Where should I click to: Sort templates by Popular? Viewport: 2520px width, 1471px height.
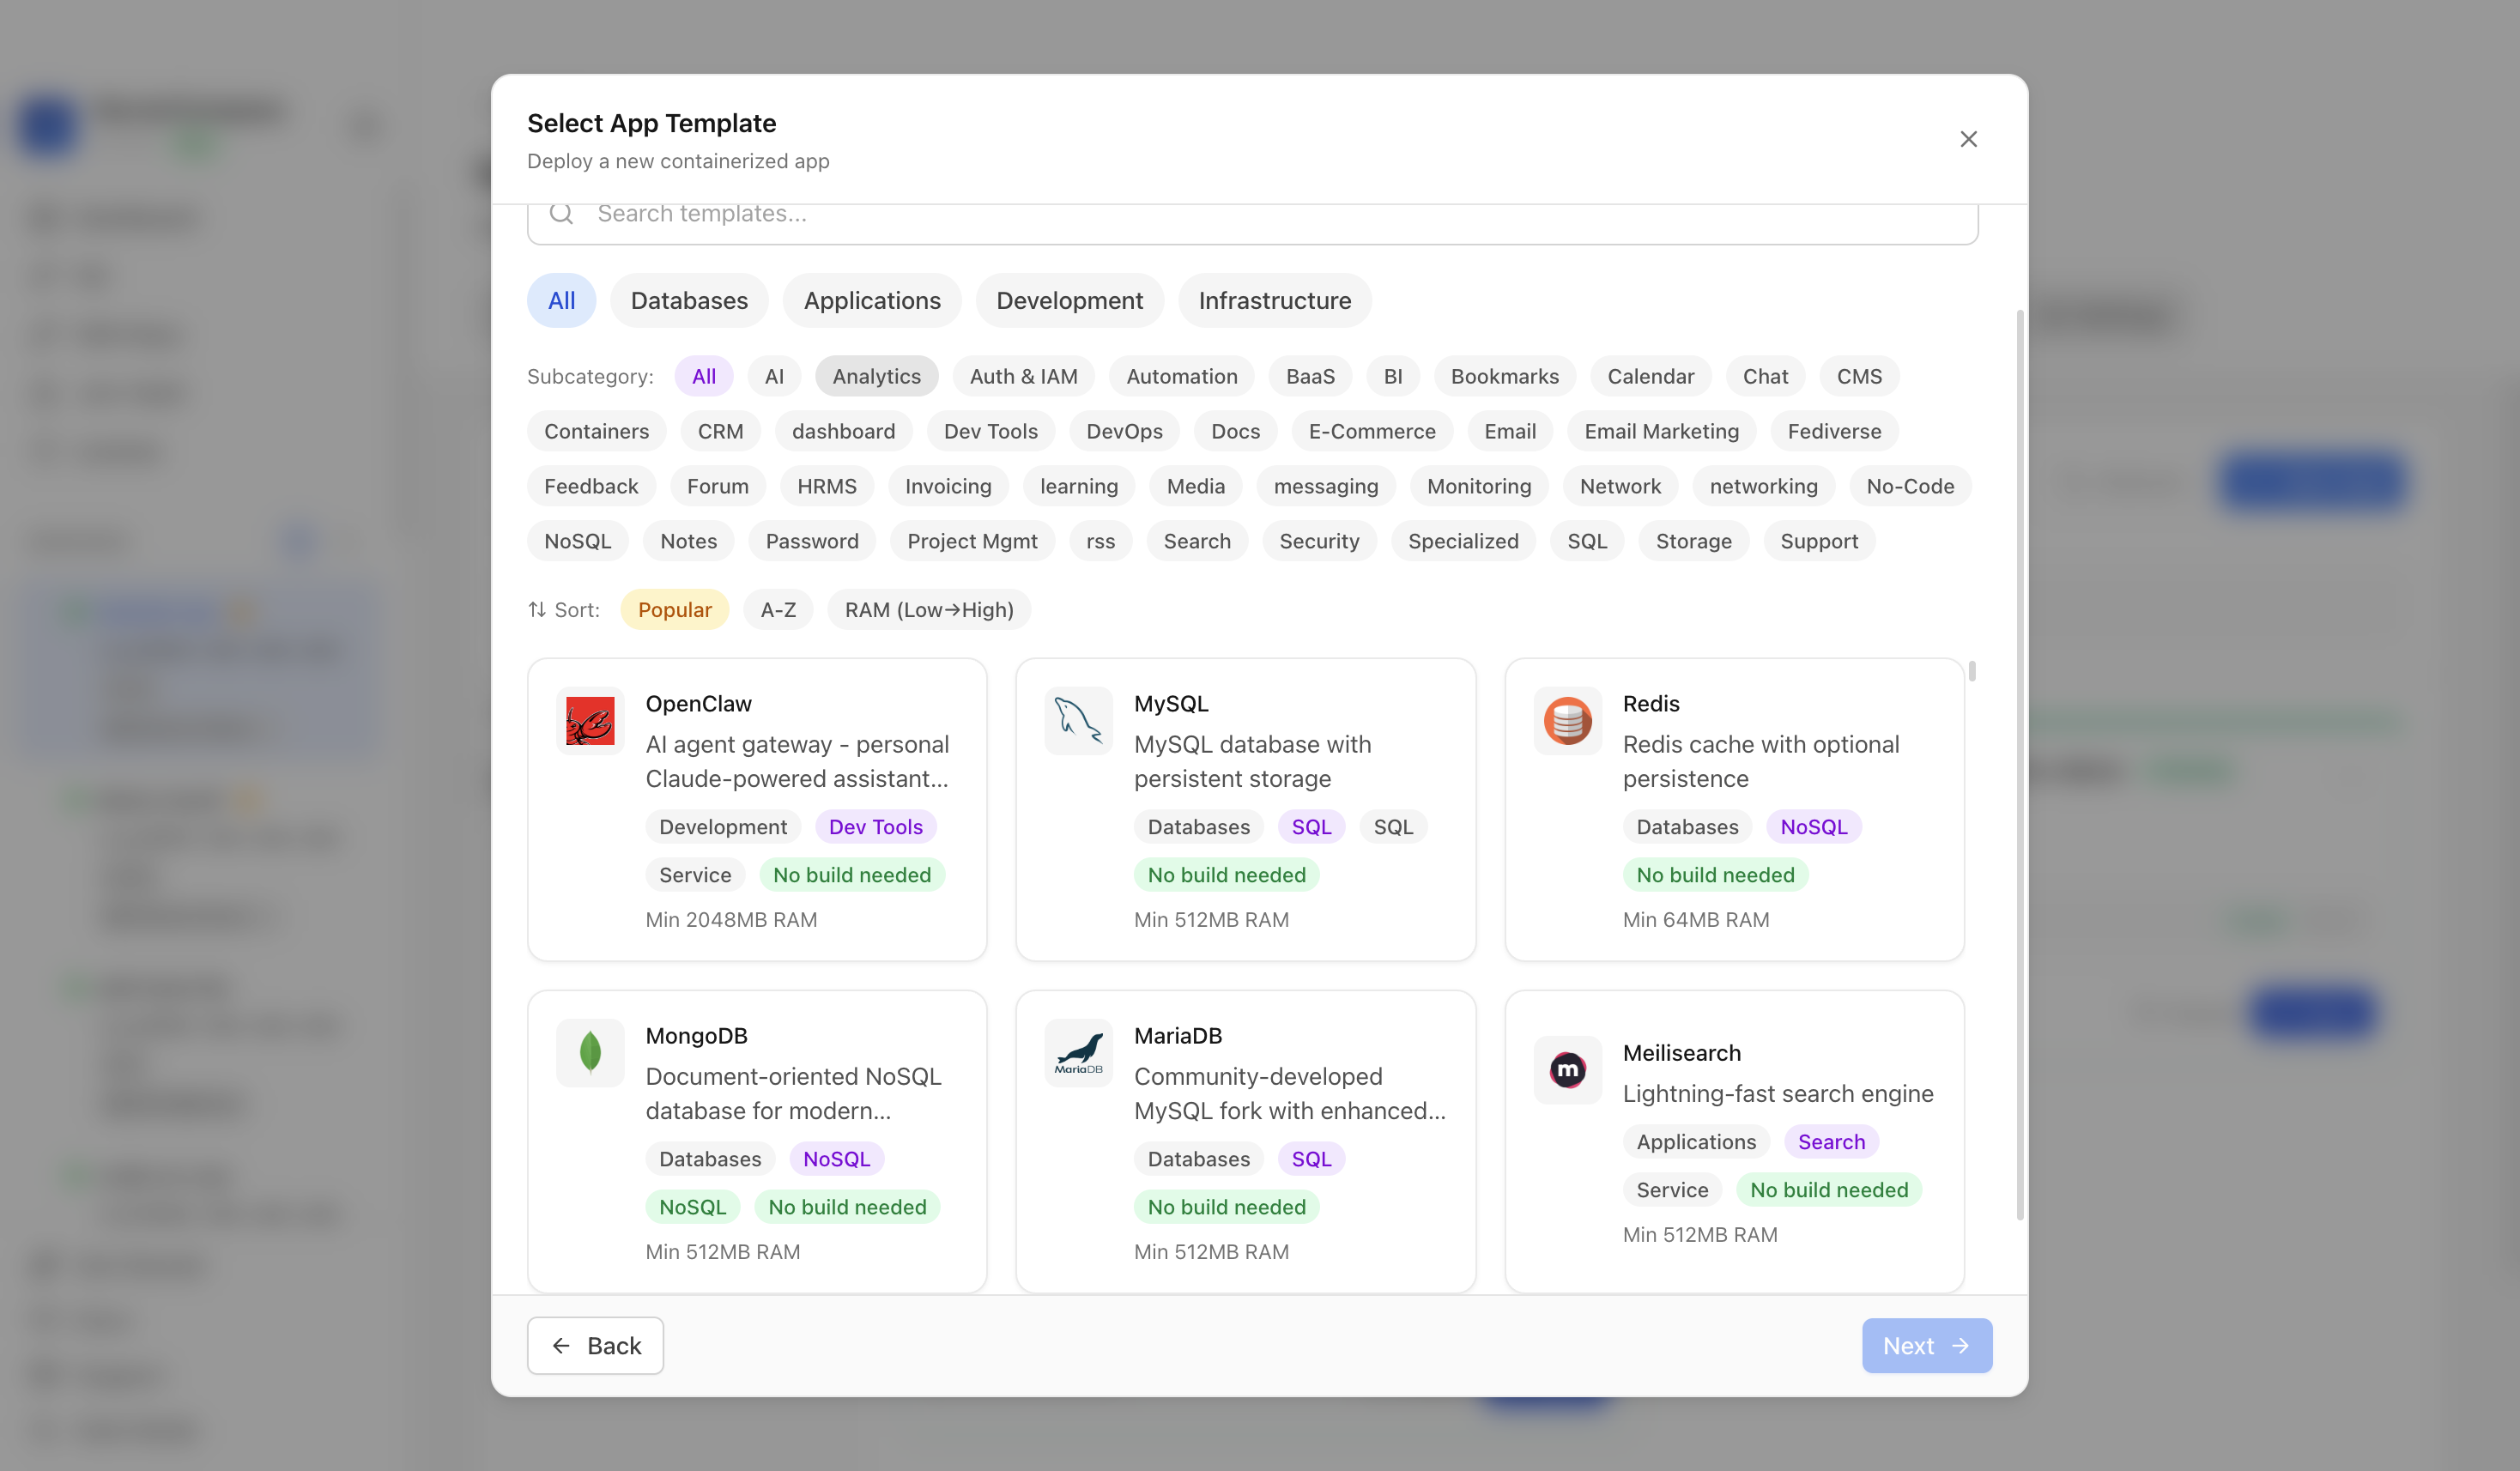pos(674,609)
